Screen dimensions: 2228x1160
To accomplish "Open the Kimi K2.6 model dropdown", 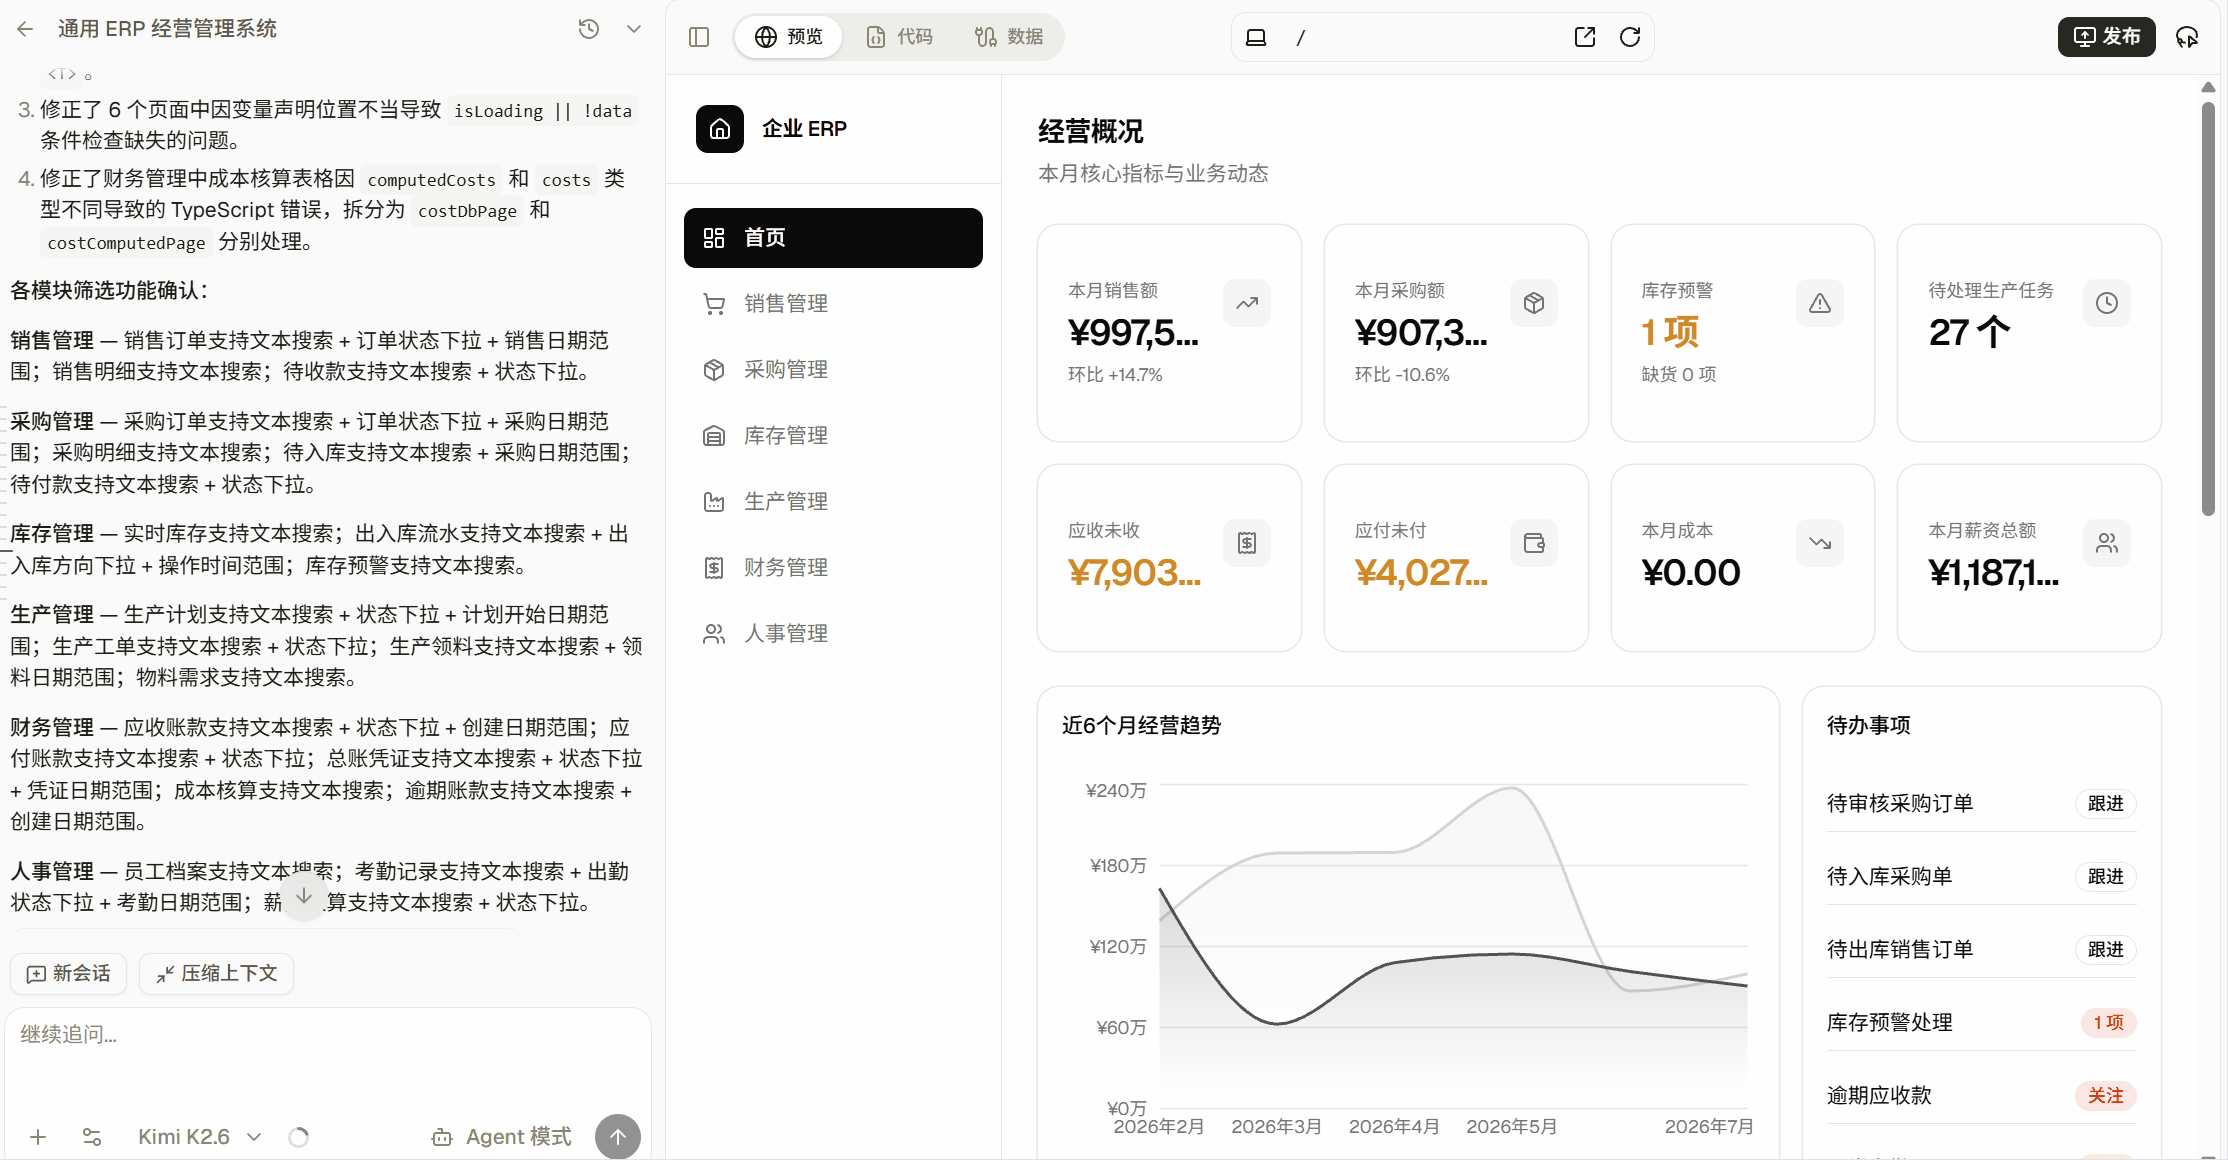I will 200,1137.
